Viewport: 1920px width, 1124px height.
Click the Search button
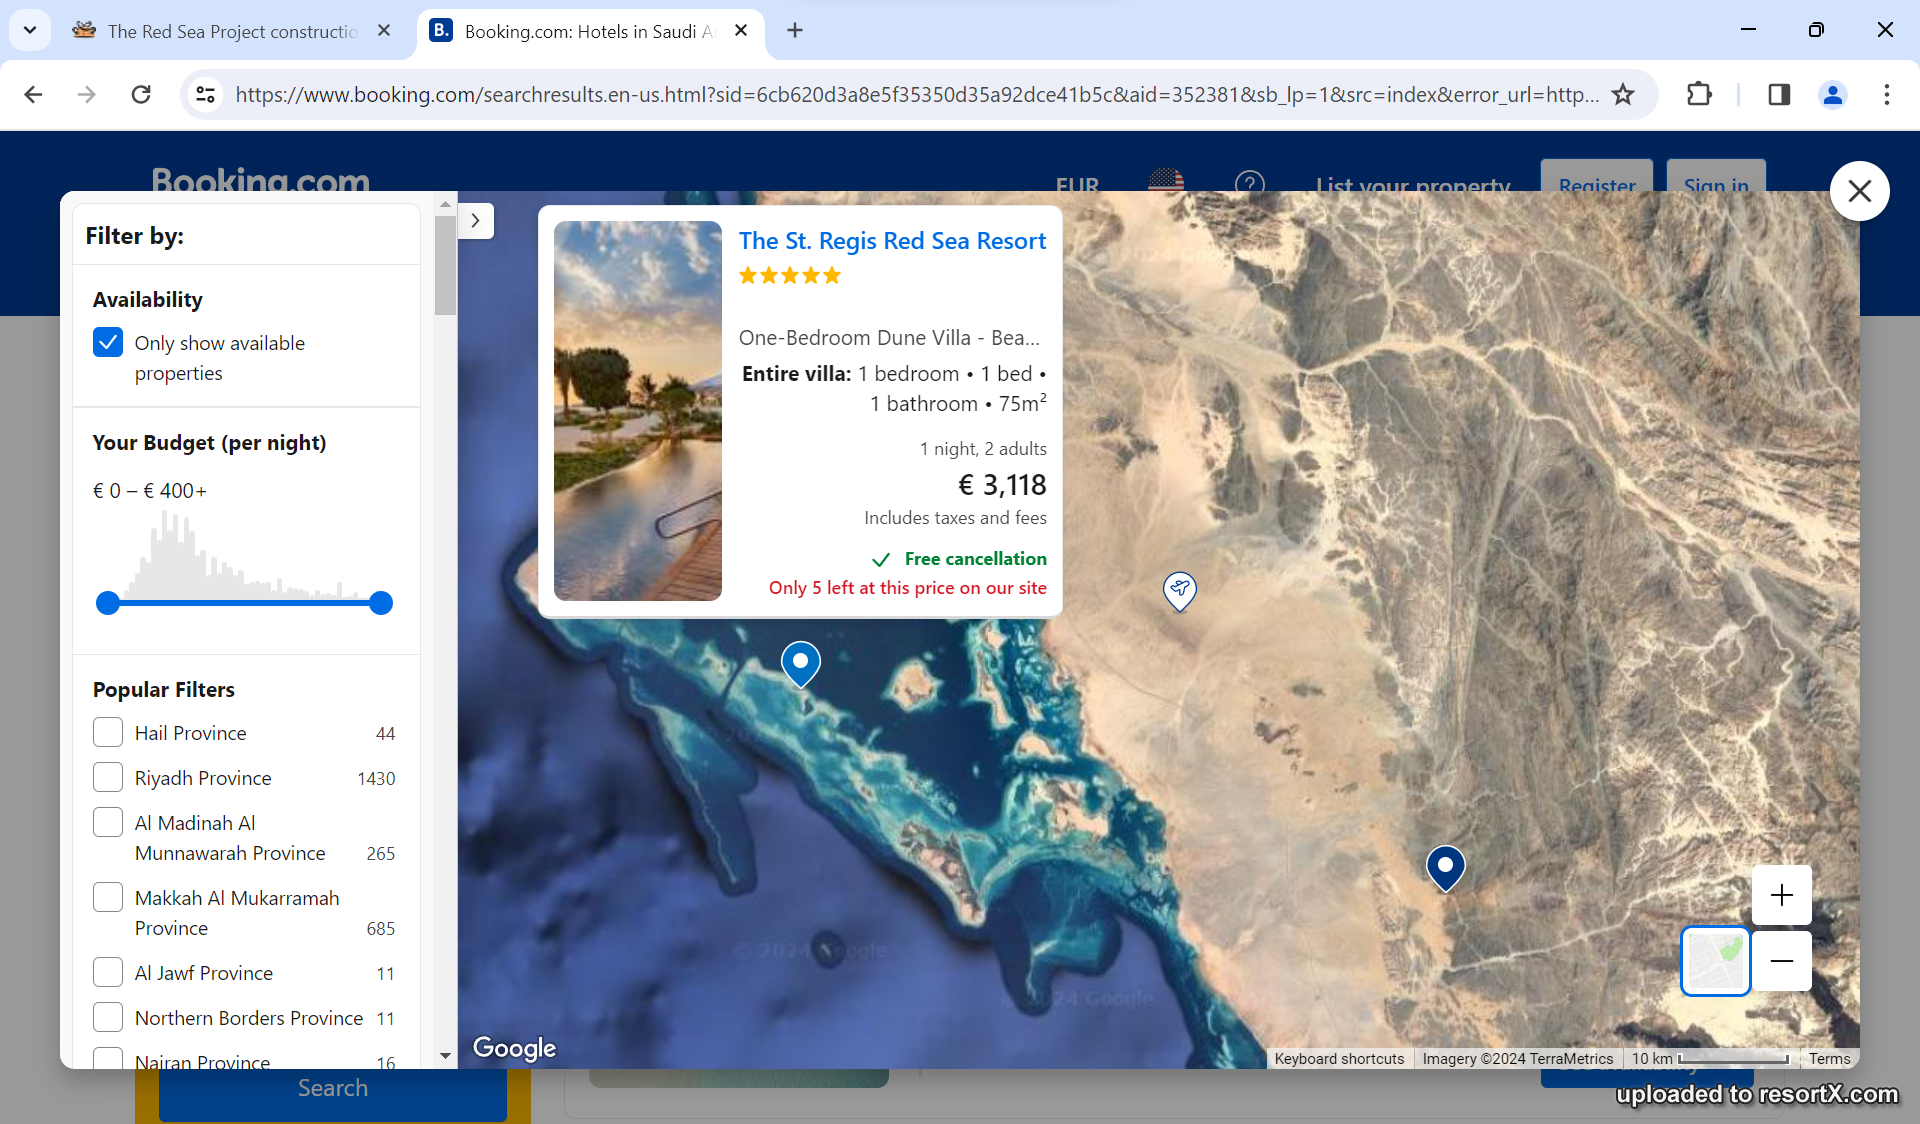click(x=333, y=1088)
